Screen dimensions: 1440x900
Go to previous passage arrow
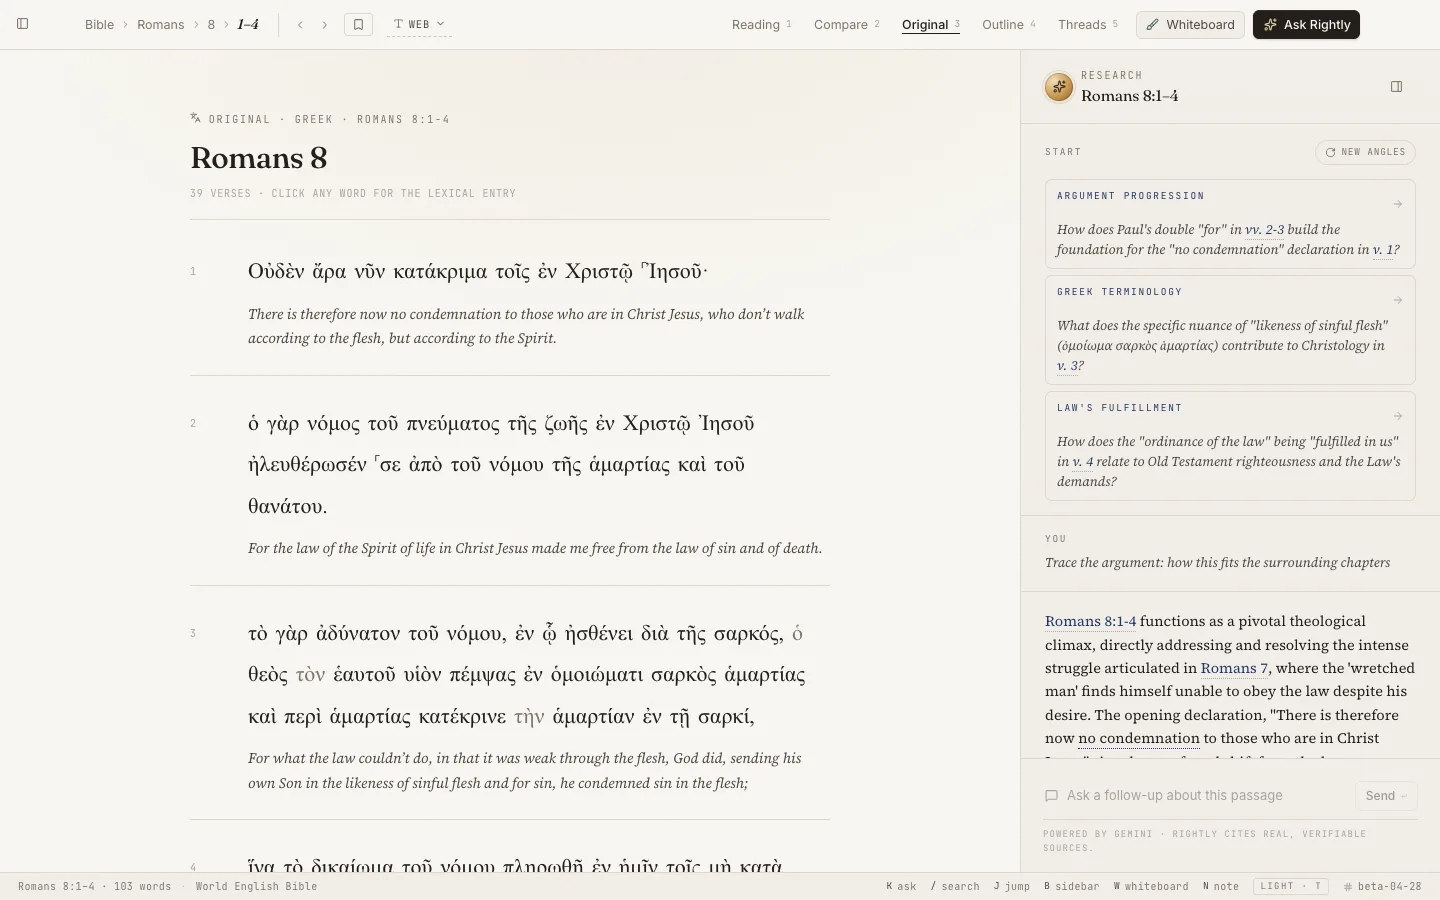300,24
